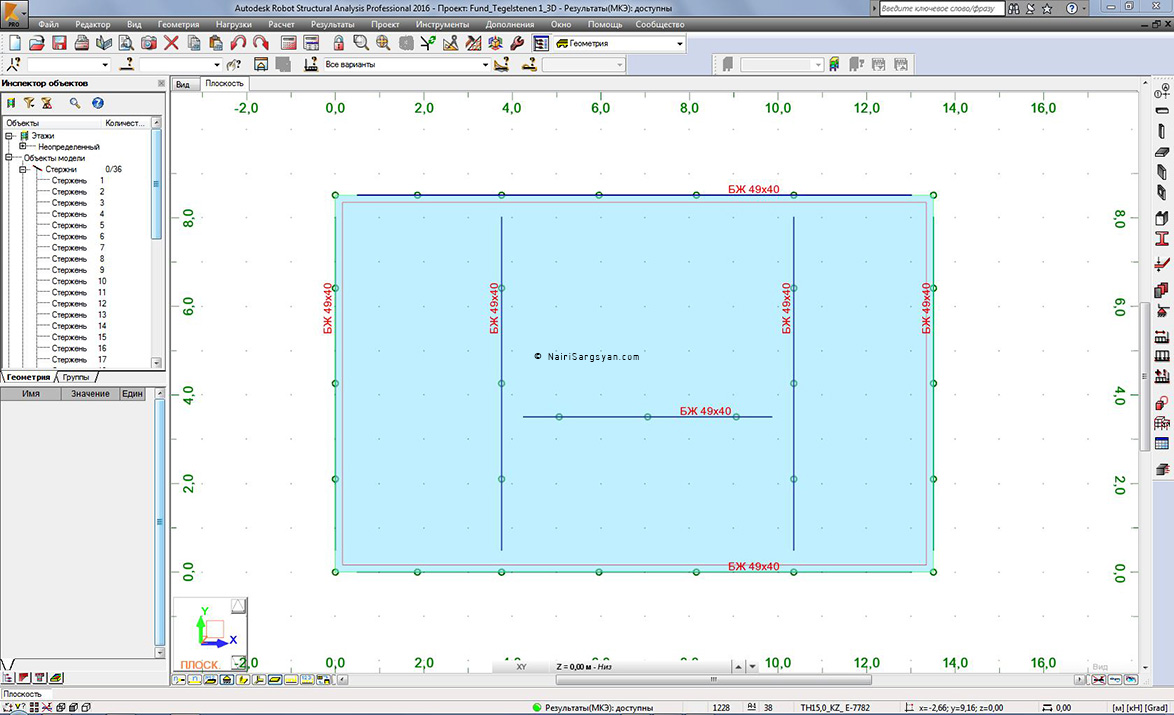The width and height of the screenshot is (1174, 715).
Task: Select Стержень 12 in the object tree
Action: [79, 304]
